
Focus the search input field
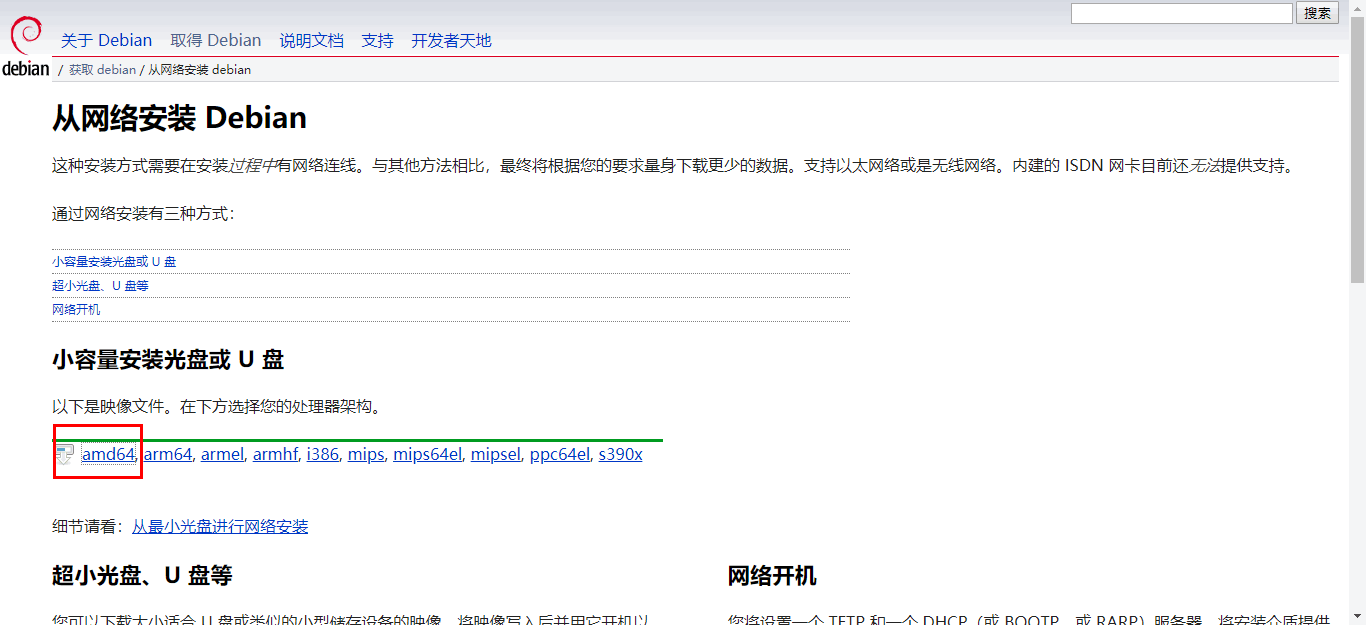pos(1182,13)
